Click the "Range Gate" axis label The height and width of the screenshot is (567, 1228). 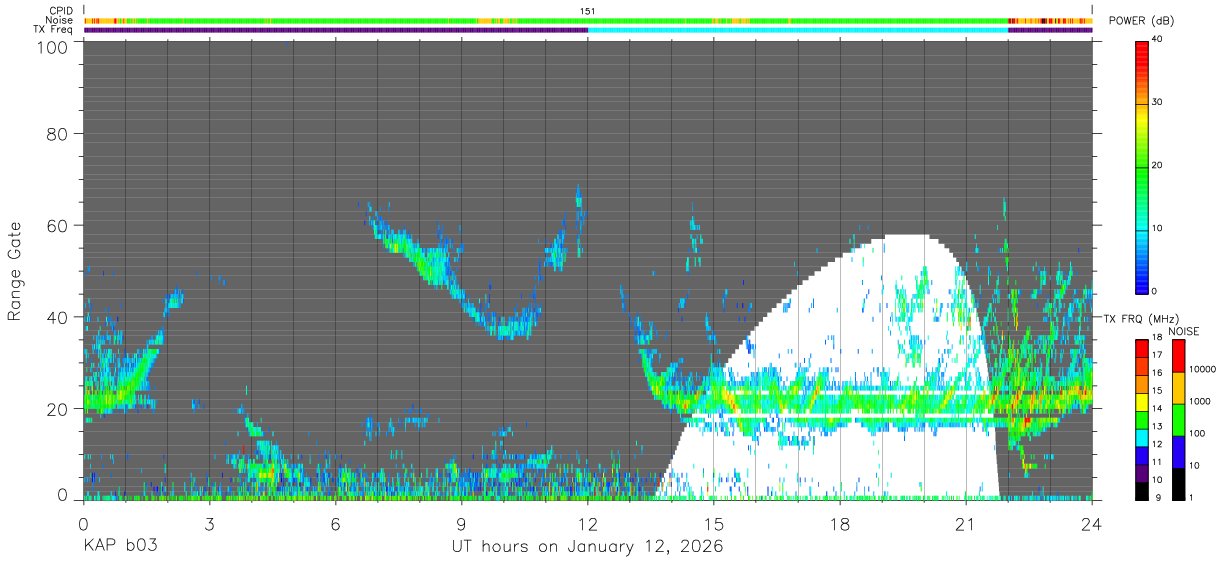coord(15,272)
